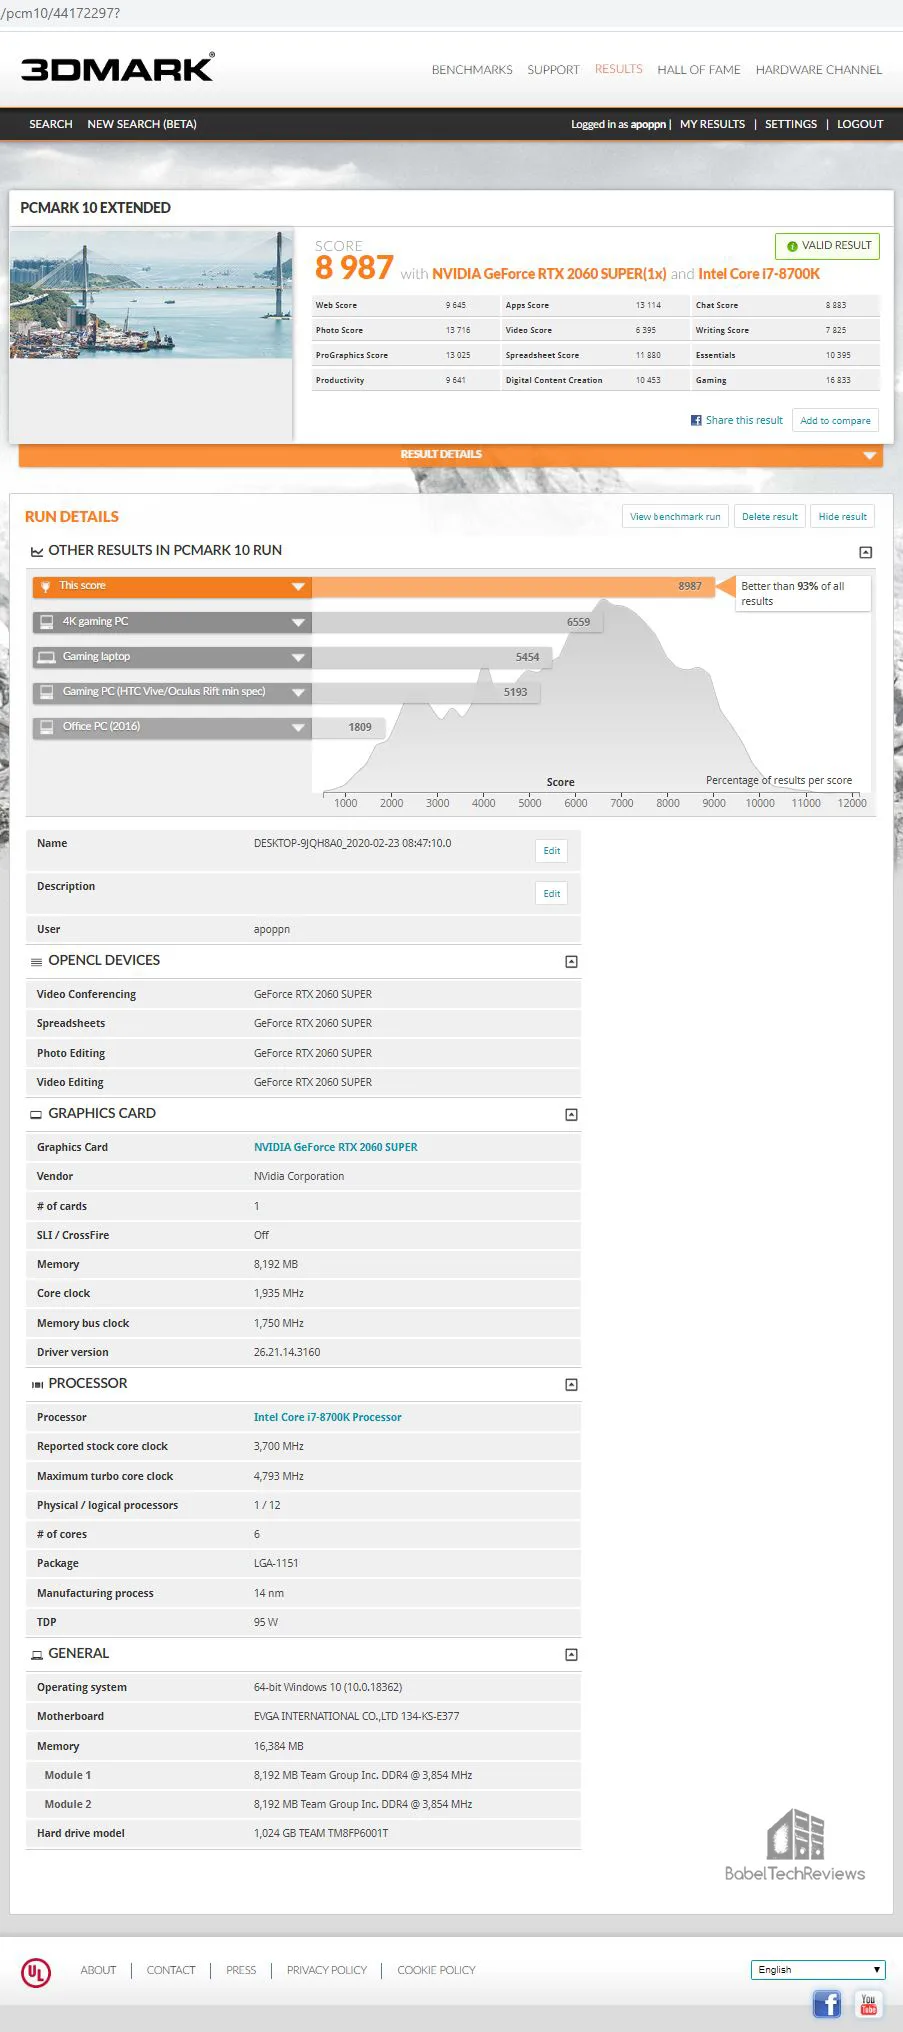The height and width of the screenshot is (2032, 903).
Task: Open the Results menu
Action: click(x=619, y=69)
